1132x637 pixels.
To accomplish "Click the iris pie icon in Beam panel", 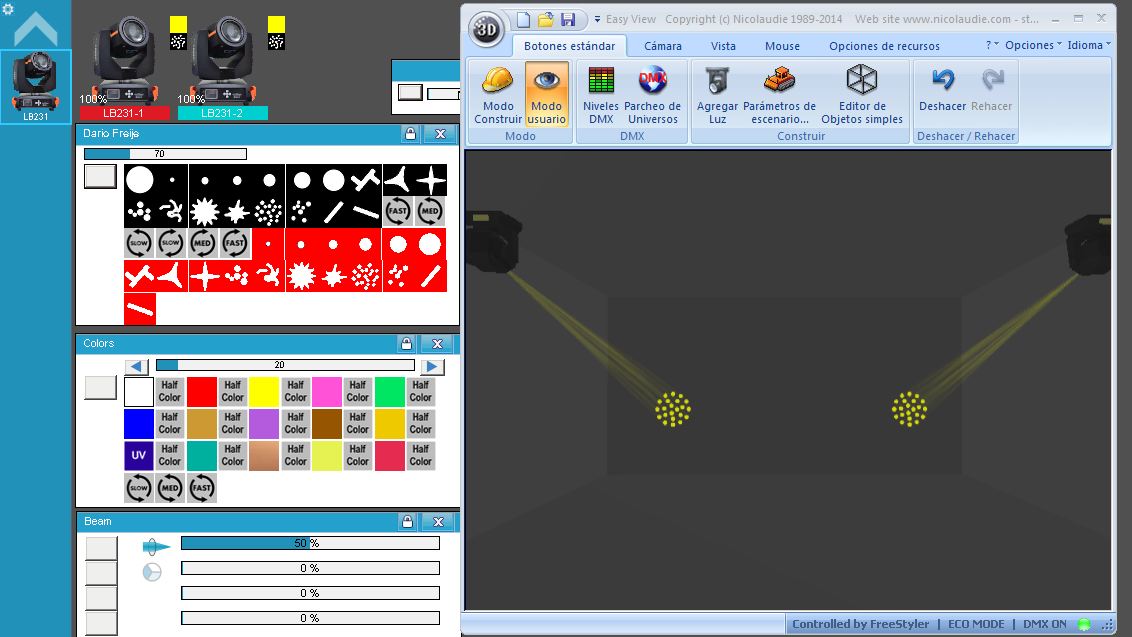I will click(x=152, y=572).
